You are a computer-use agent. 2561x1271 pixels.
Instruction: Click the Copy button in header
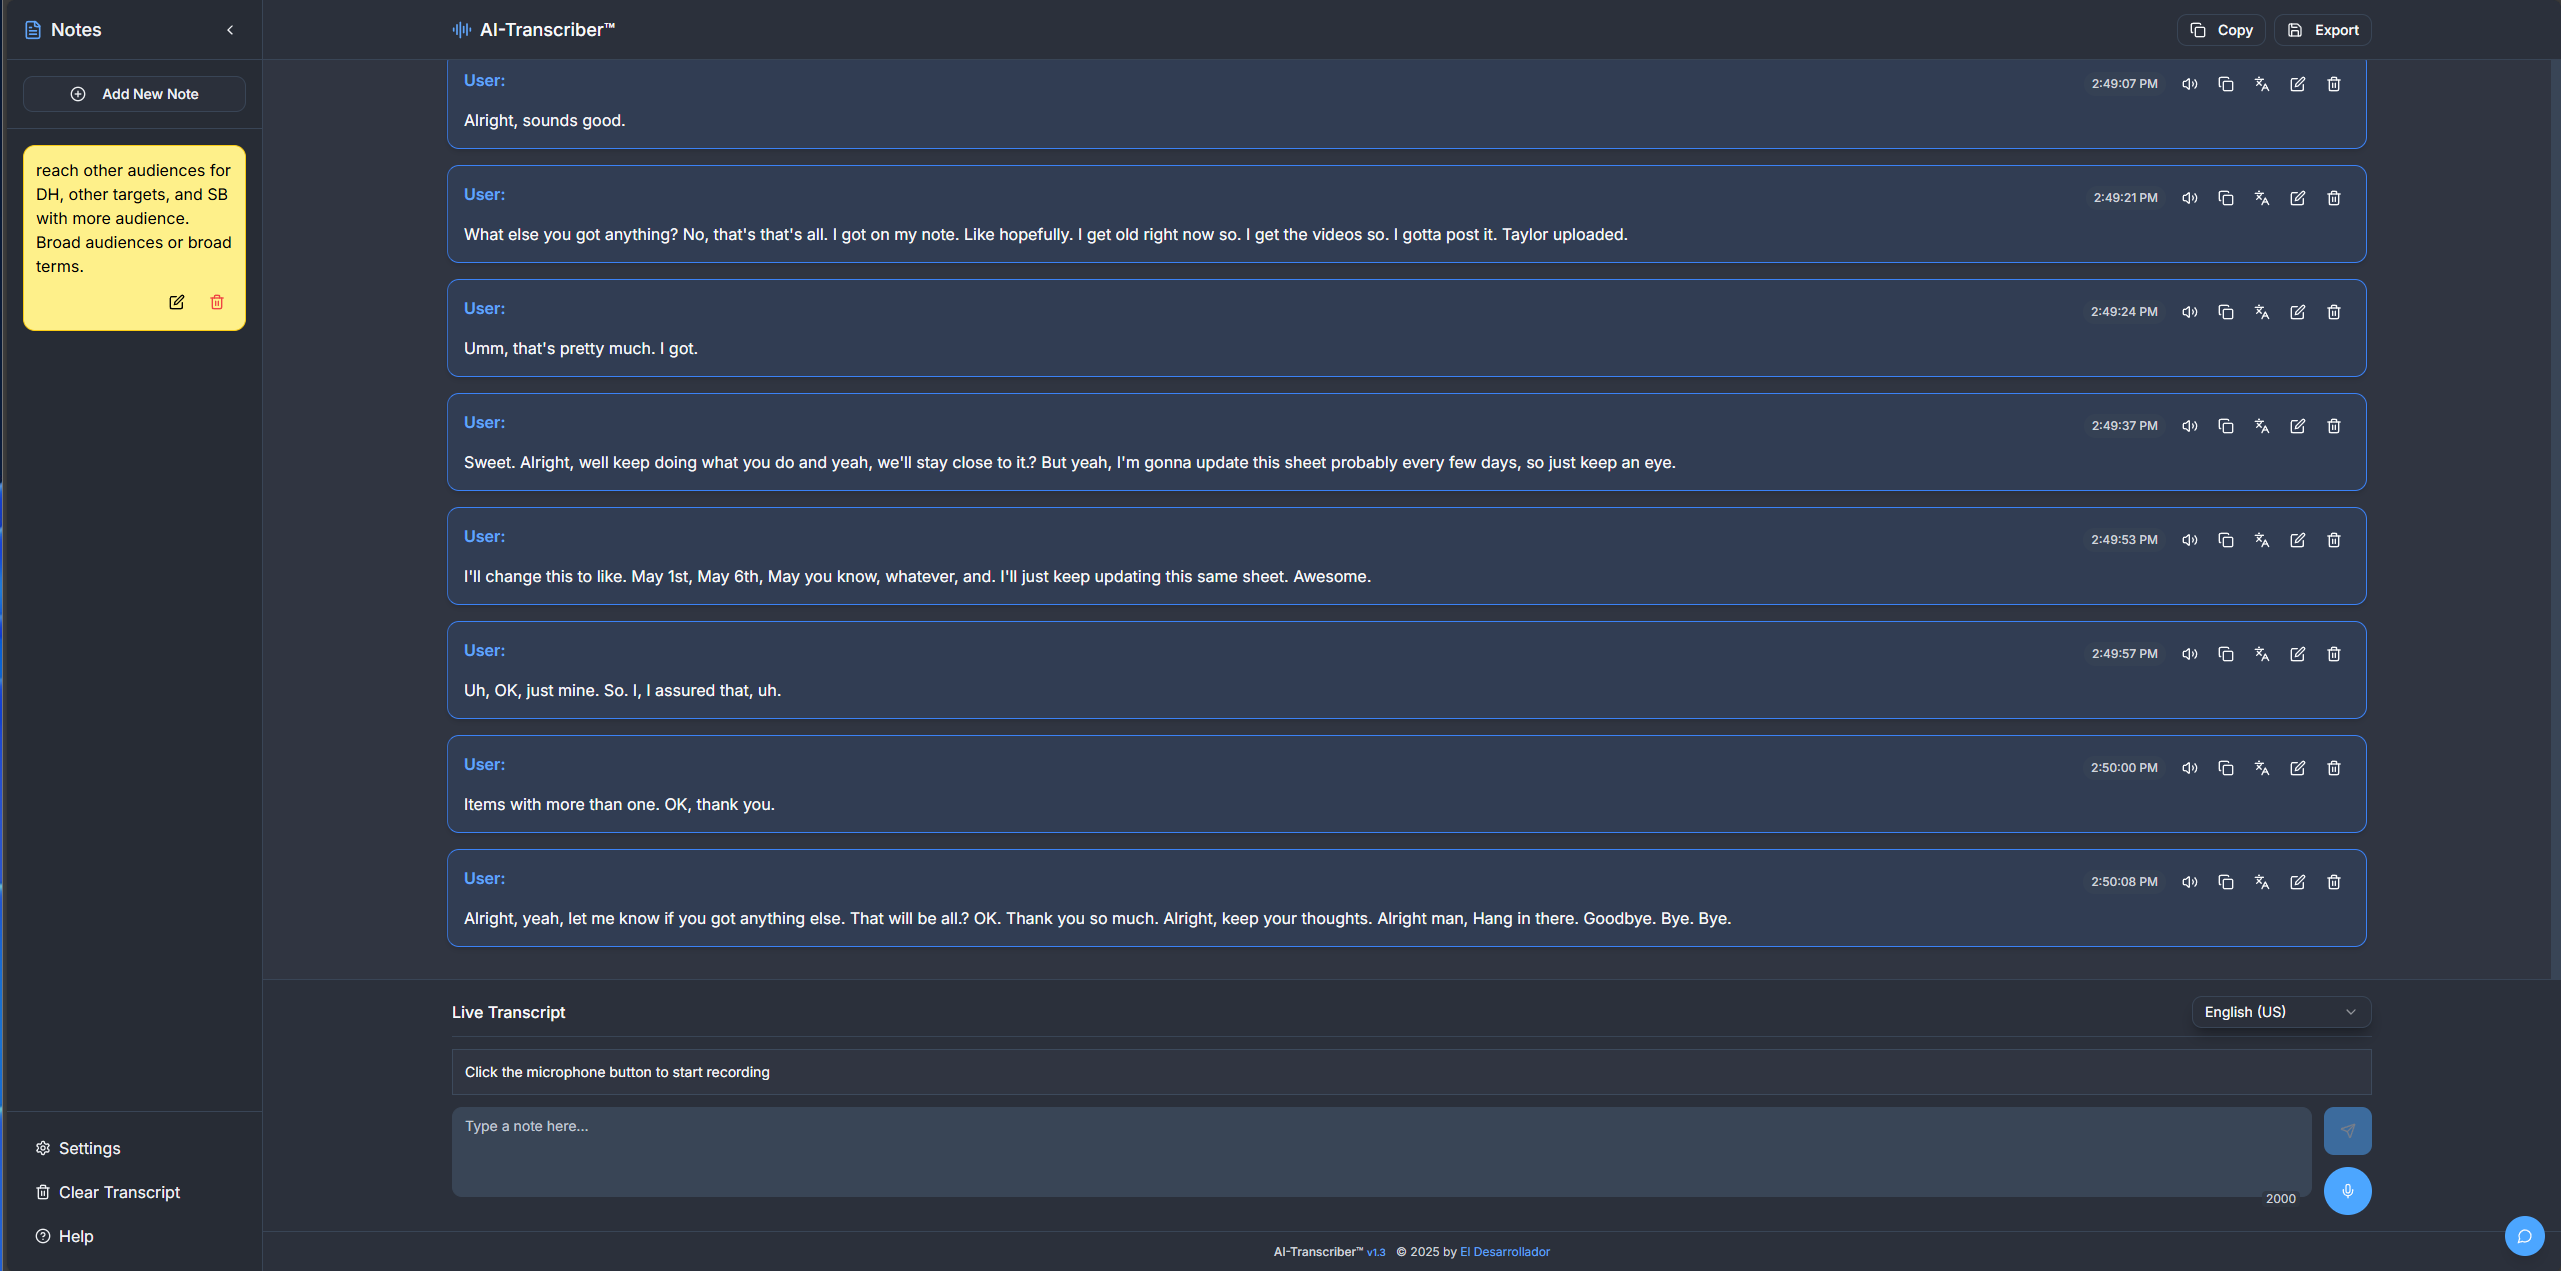click(x=2220, y=30)
